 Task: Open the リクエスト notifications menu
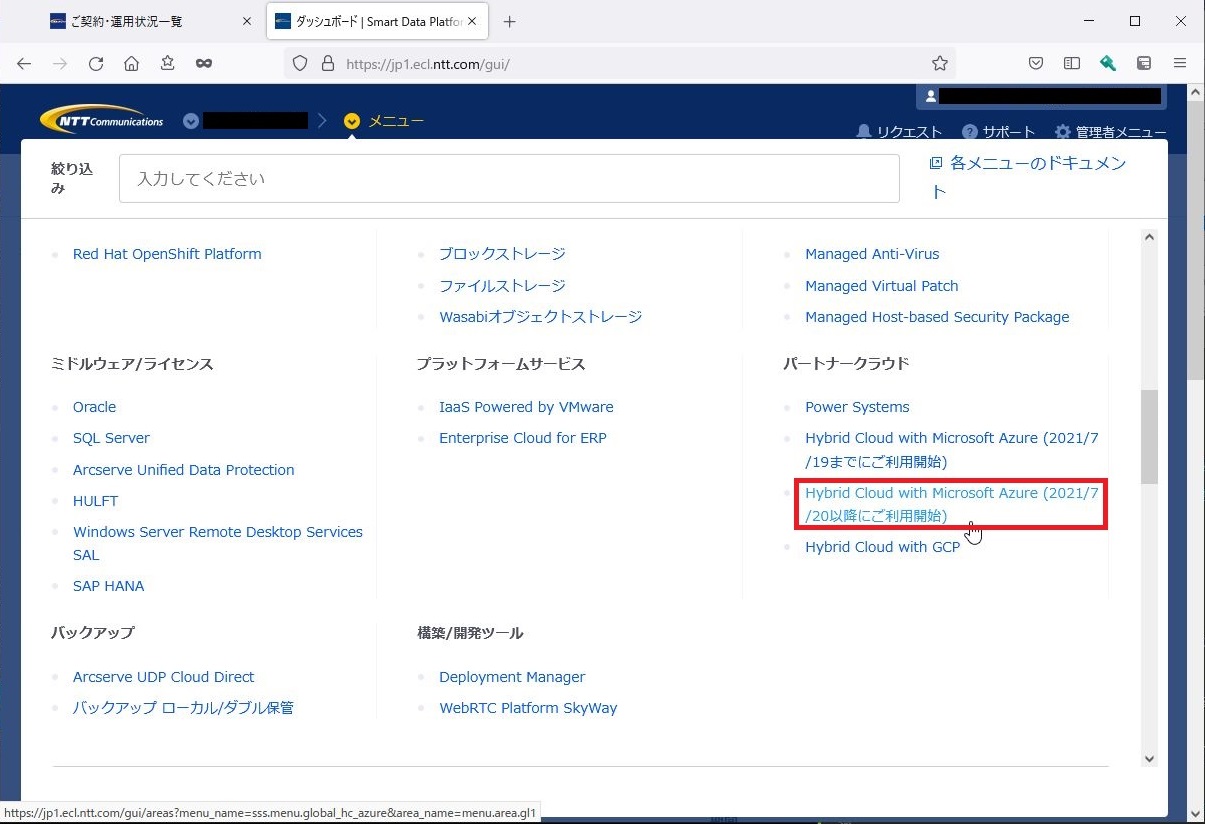[899, 132]
